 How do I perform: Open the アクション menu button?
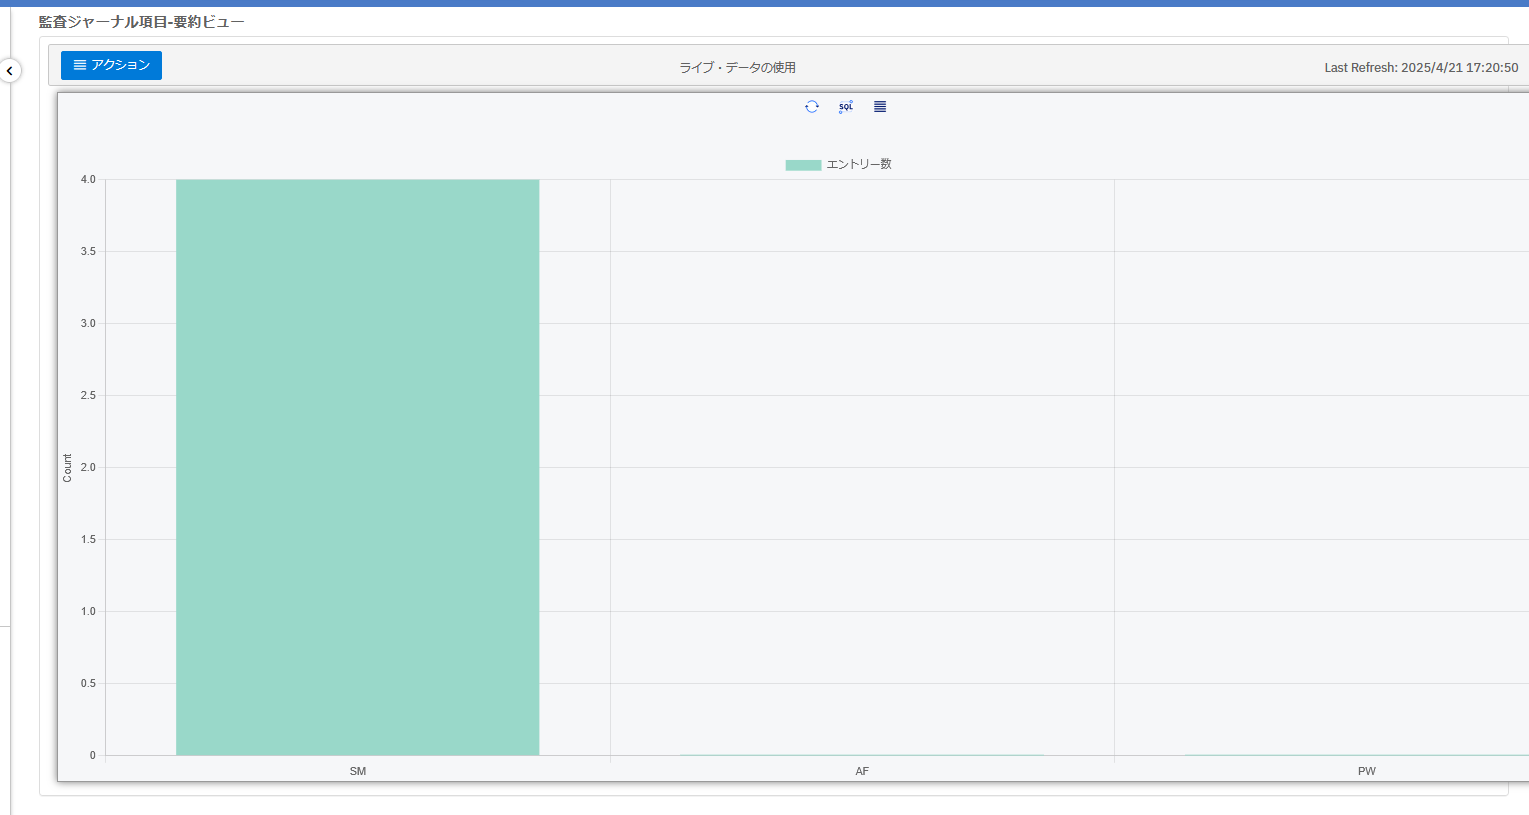pyautogui.click(x=111, y=65)
